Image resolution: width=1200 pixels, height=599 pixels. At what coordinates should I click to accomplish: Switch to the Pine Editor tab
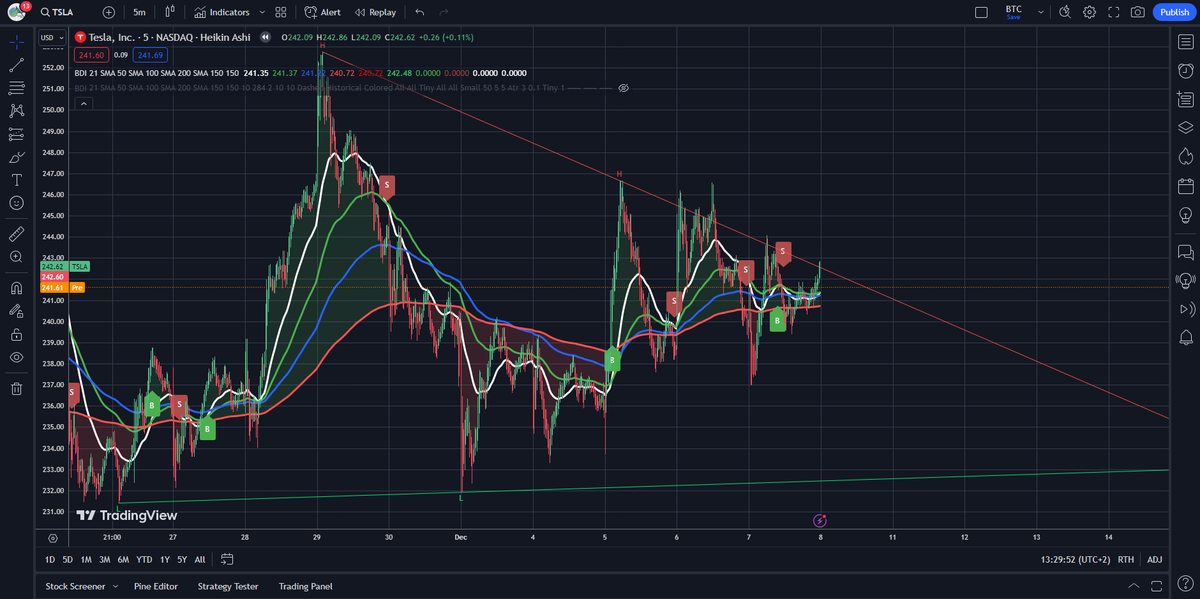[156, 586]
